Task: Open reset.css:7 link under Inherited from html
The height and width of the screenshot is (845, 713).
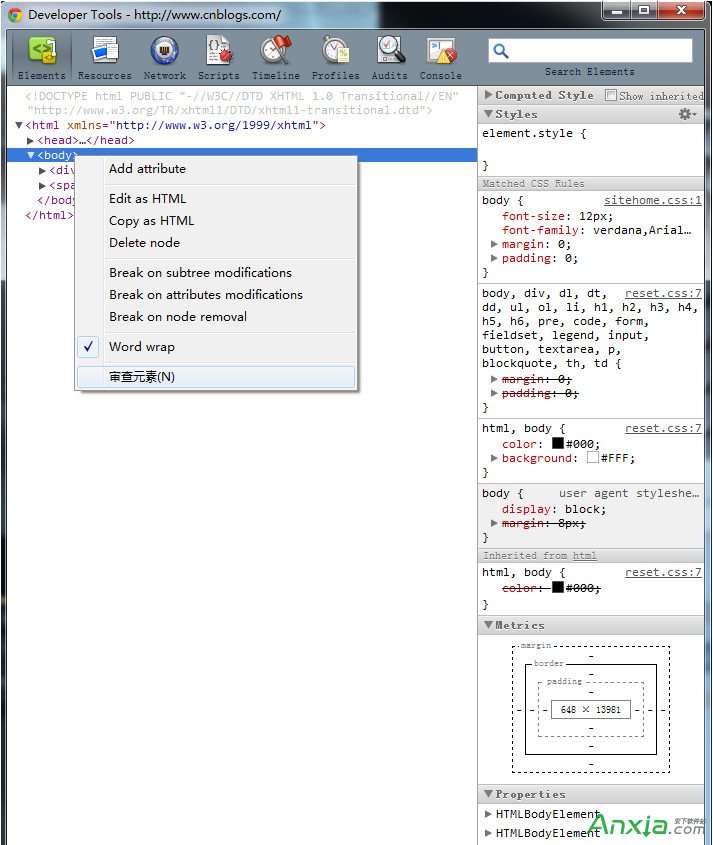Action: pyautogui.click(x=663, y=572)
